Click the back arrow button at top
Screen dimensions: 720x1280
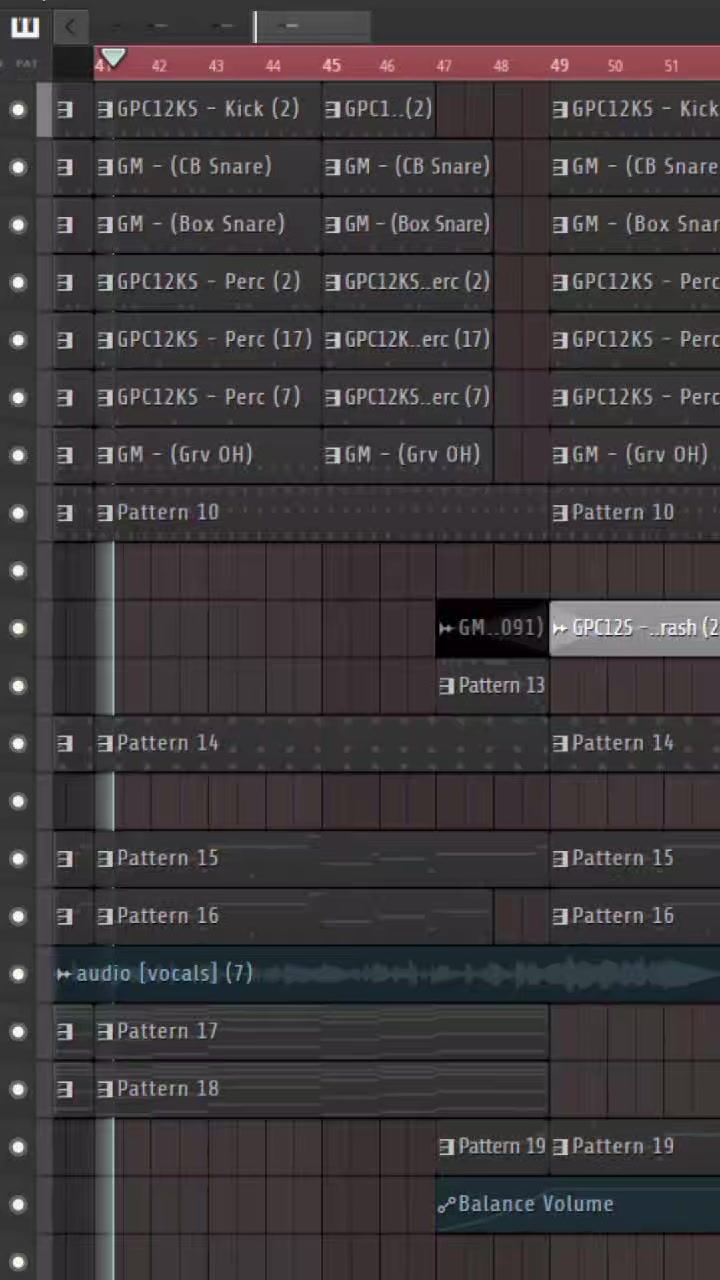70,27
